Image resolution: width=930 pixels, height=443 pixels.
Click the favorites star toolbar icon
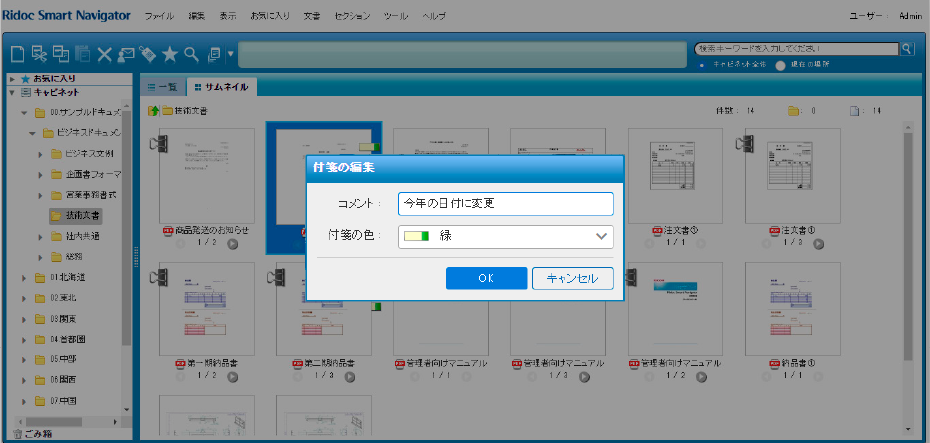click(x=169, y=54)
